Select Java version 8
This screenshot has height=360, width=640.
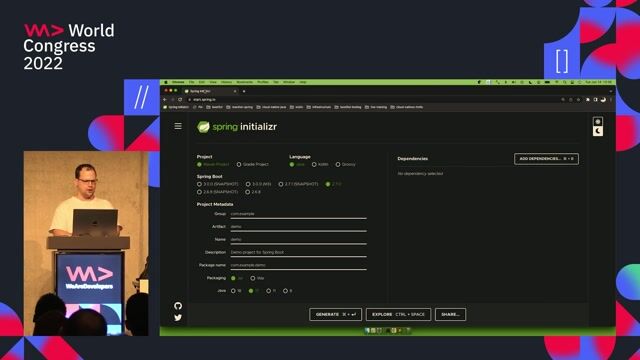point(288,291)
